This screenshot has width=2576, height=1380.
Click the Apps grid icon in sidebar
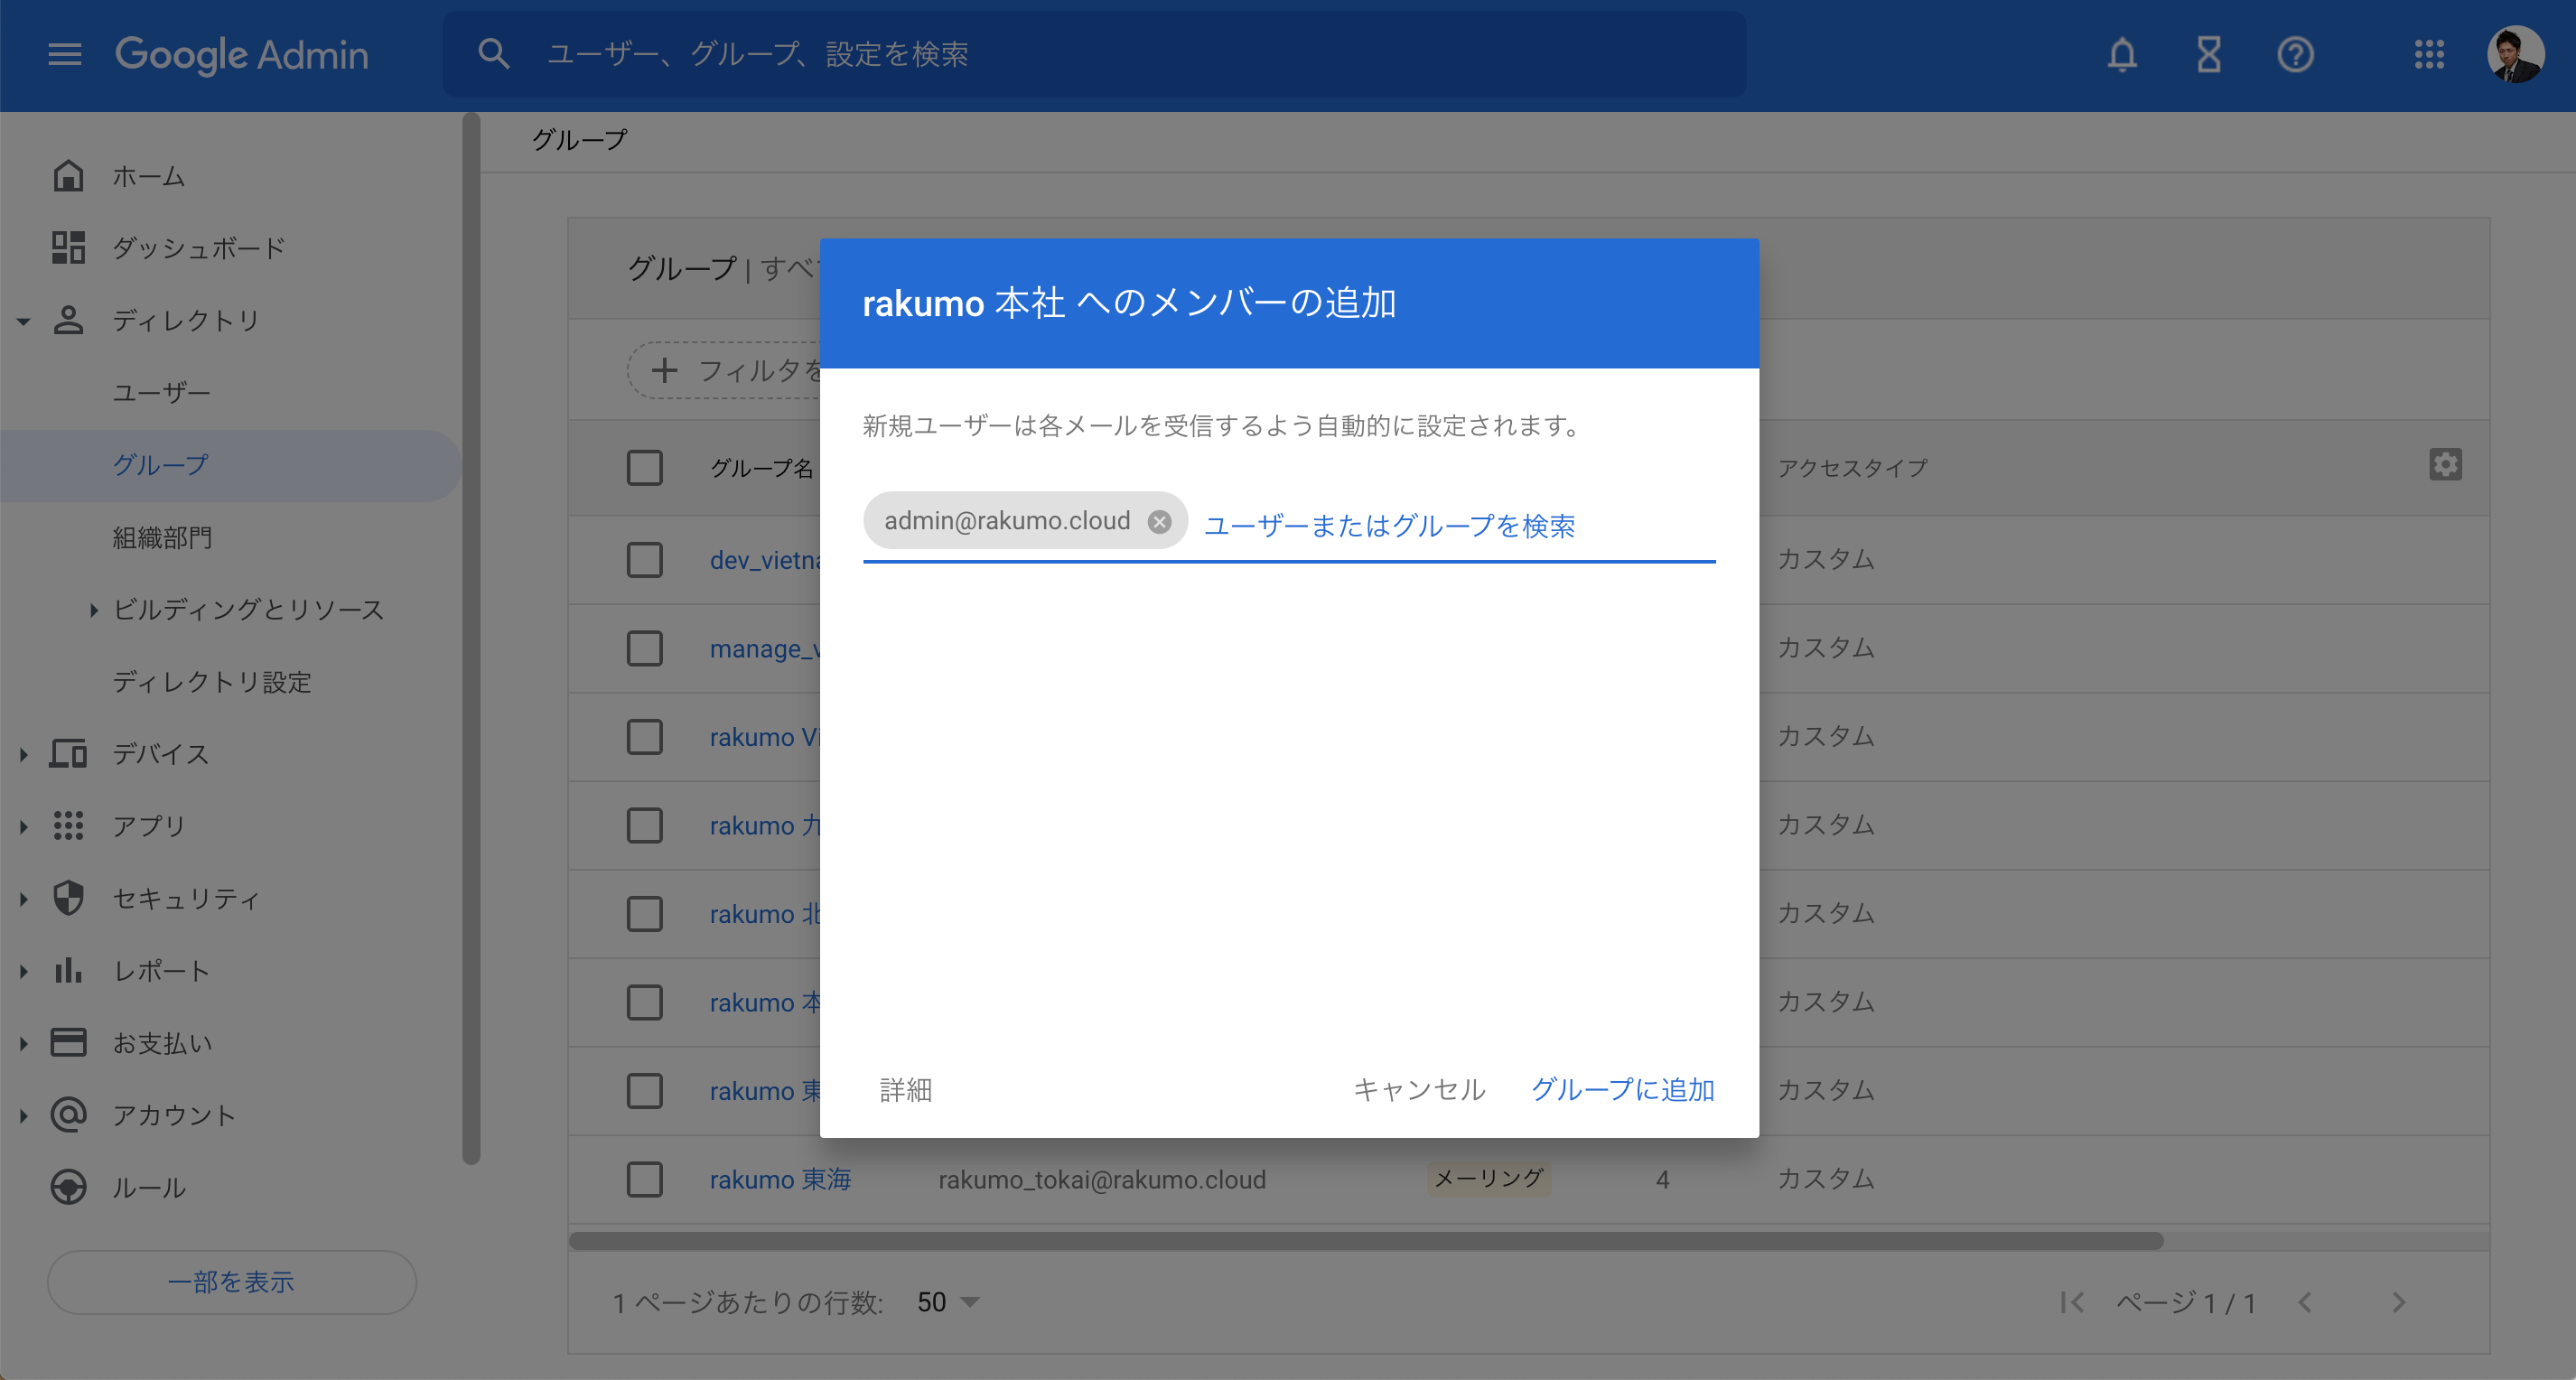68,826
